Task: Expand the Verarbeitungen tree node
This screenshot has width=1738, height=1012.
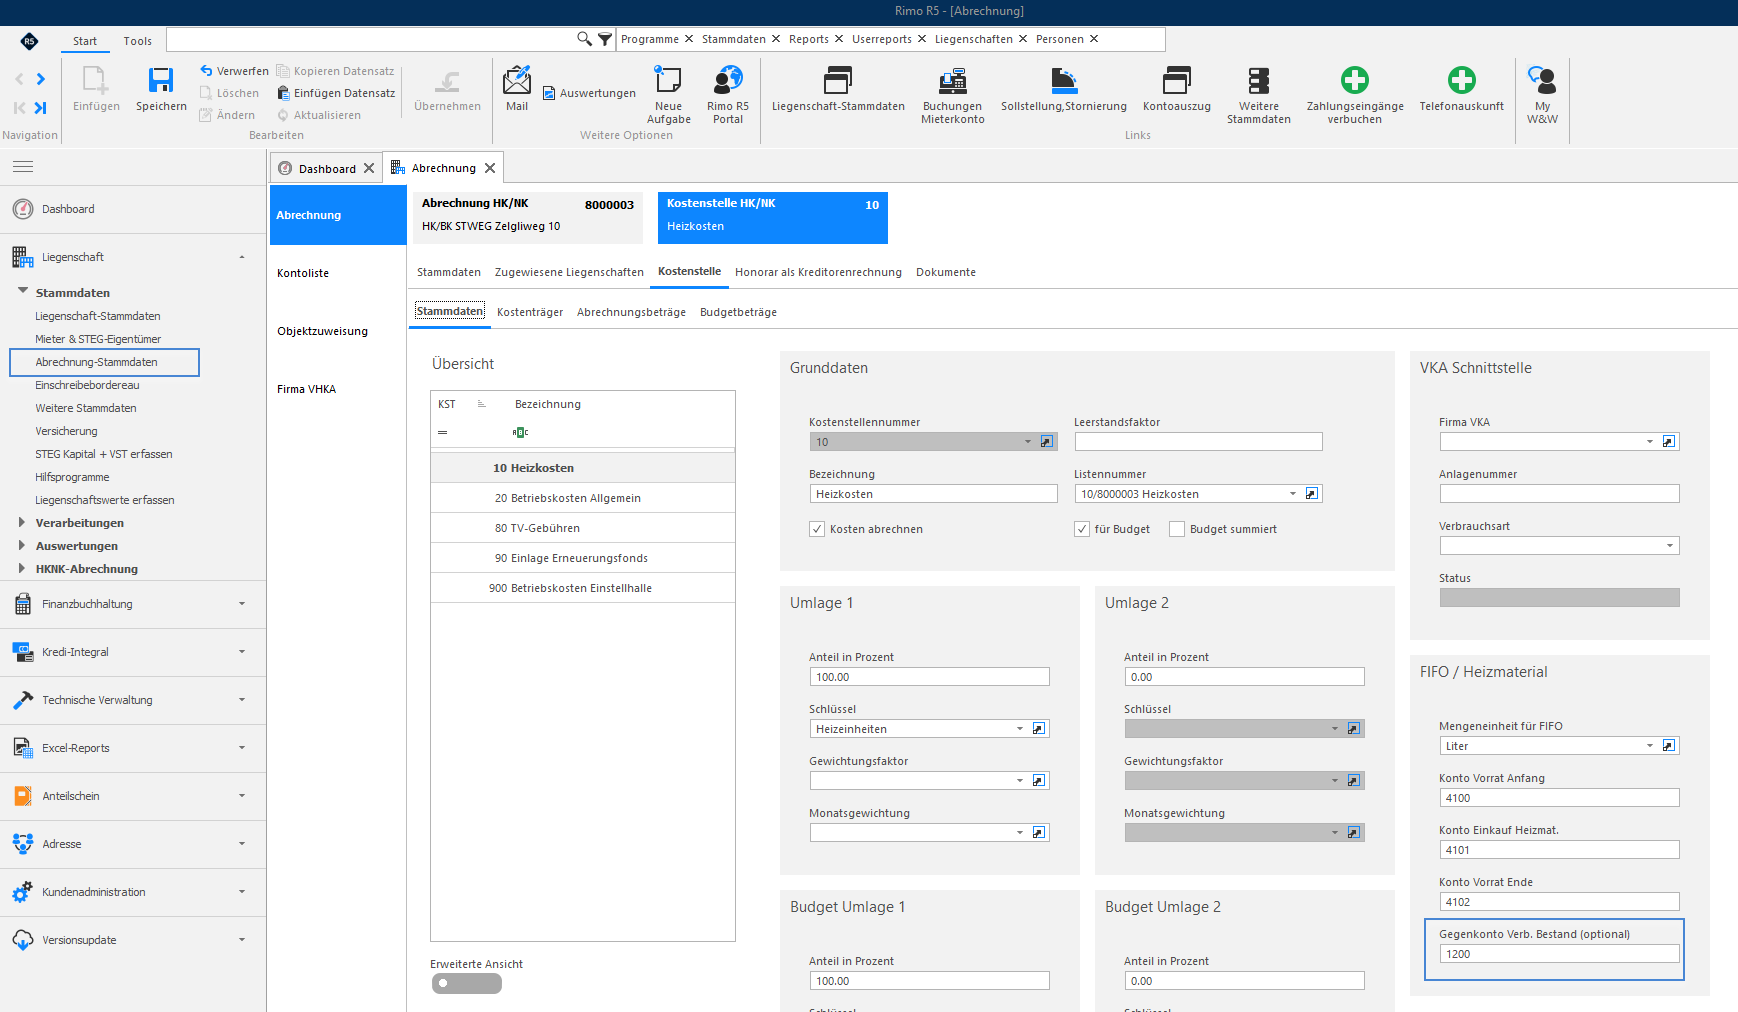Action: 22,522
